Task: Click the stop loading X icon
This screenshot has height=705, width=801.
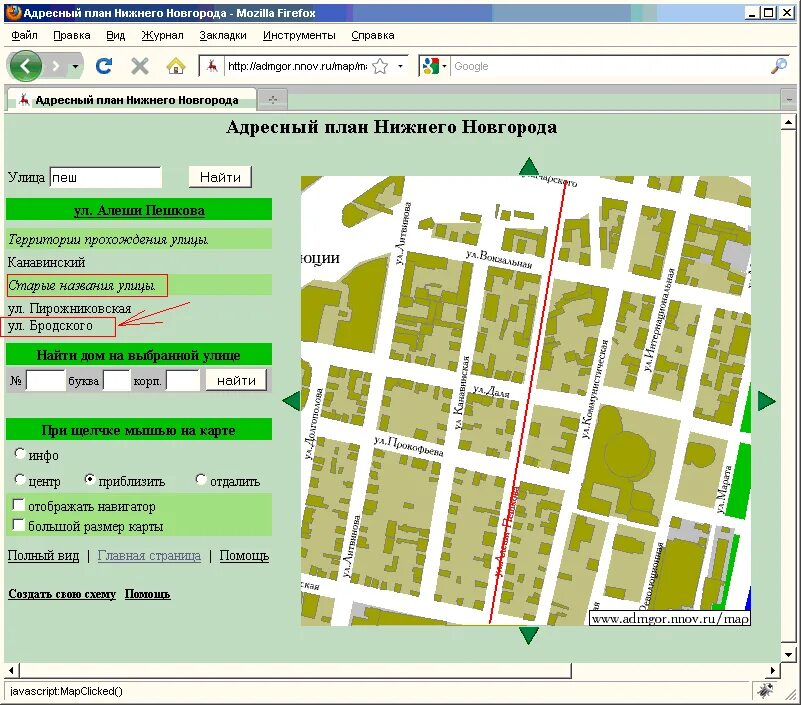Action: tap(139, 66)
